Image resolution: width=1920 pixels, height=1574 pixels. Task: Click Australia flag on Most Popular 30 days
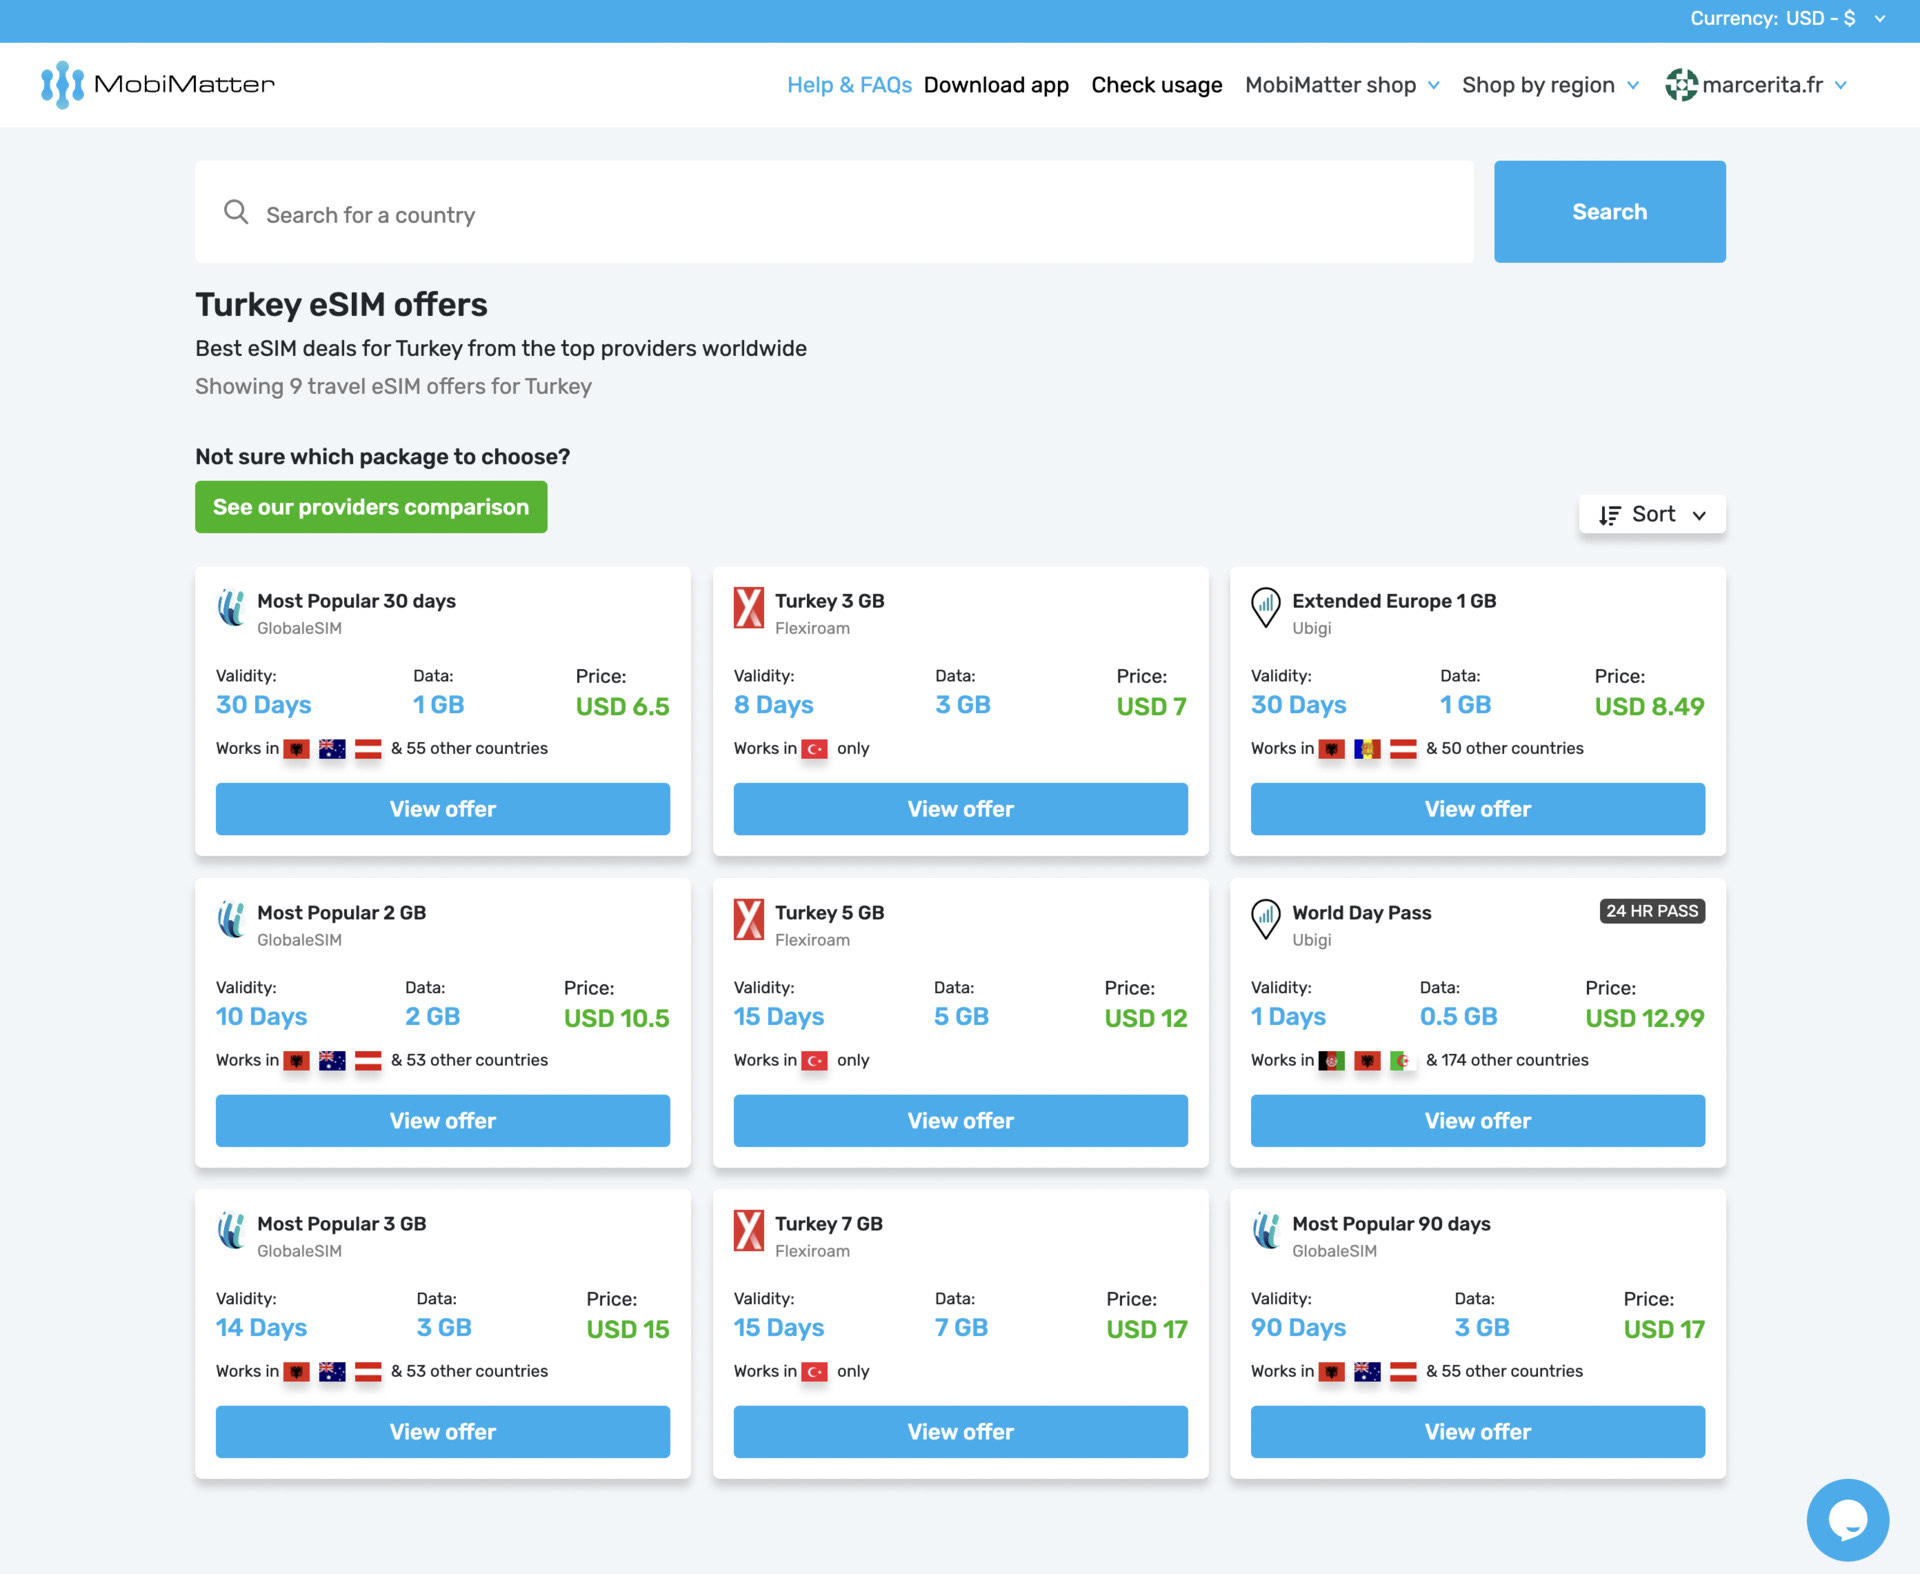[x=332, y=749]
